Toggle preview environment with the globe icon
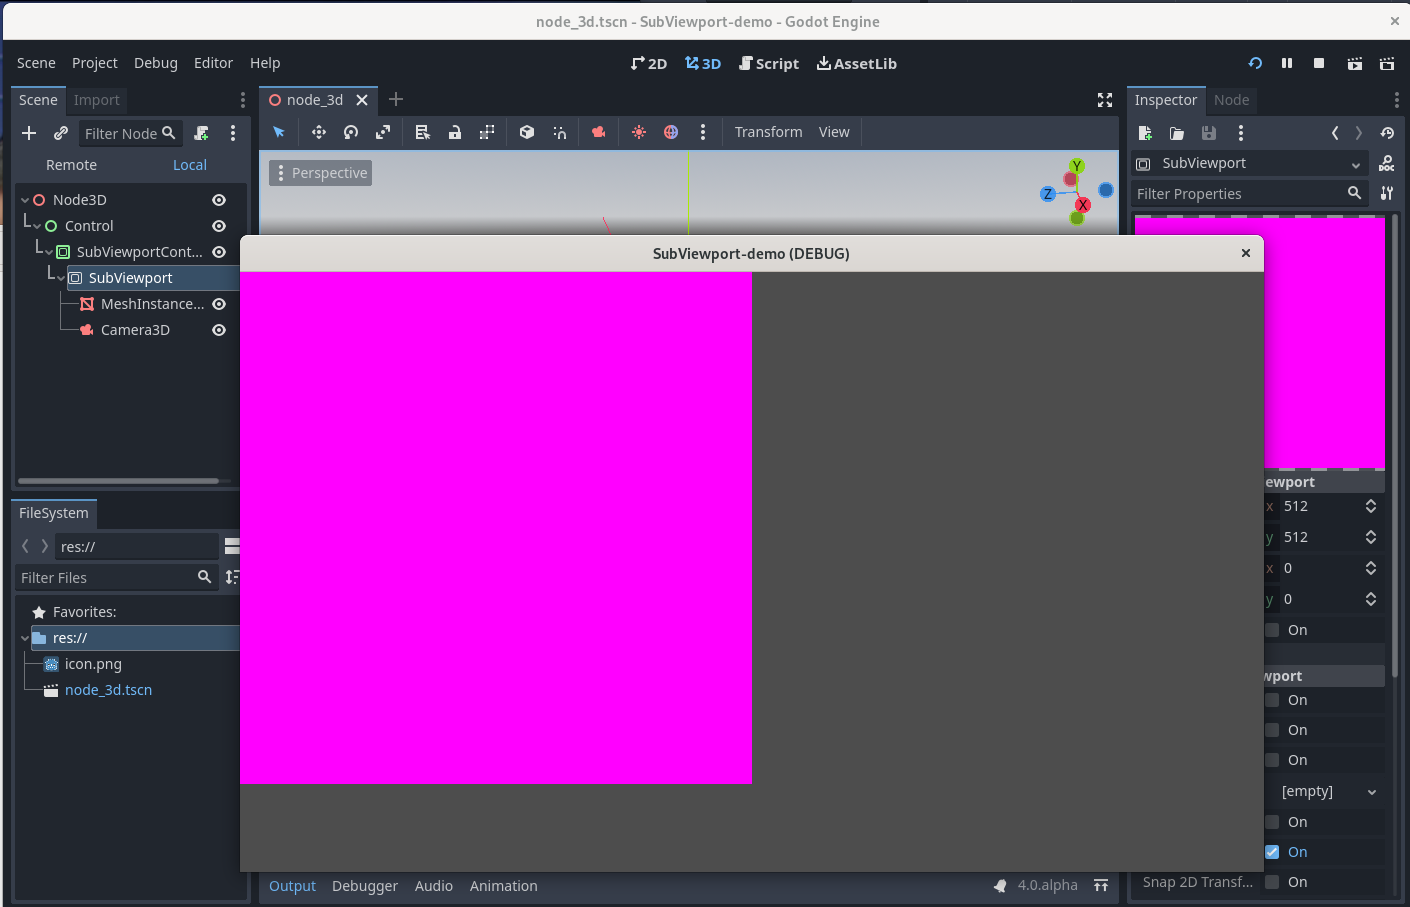The height and width of the screenshot is (907, 1410). (670, 132)
